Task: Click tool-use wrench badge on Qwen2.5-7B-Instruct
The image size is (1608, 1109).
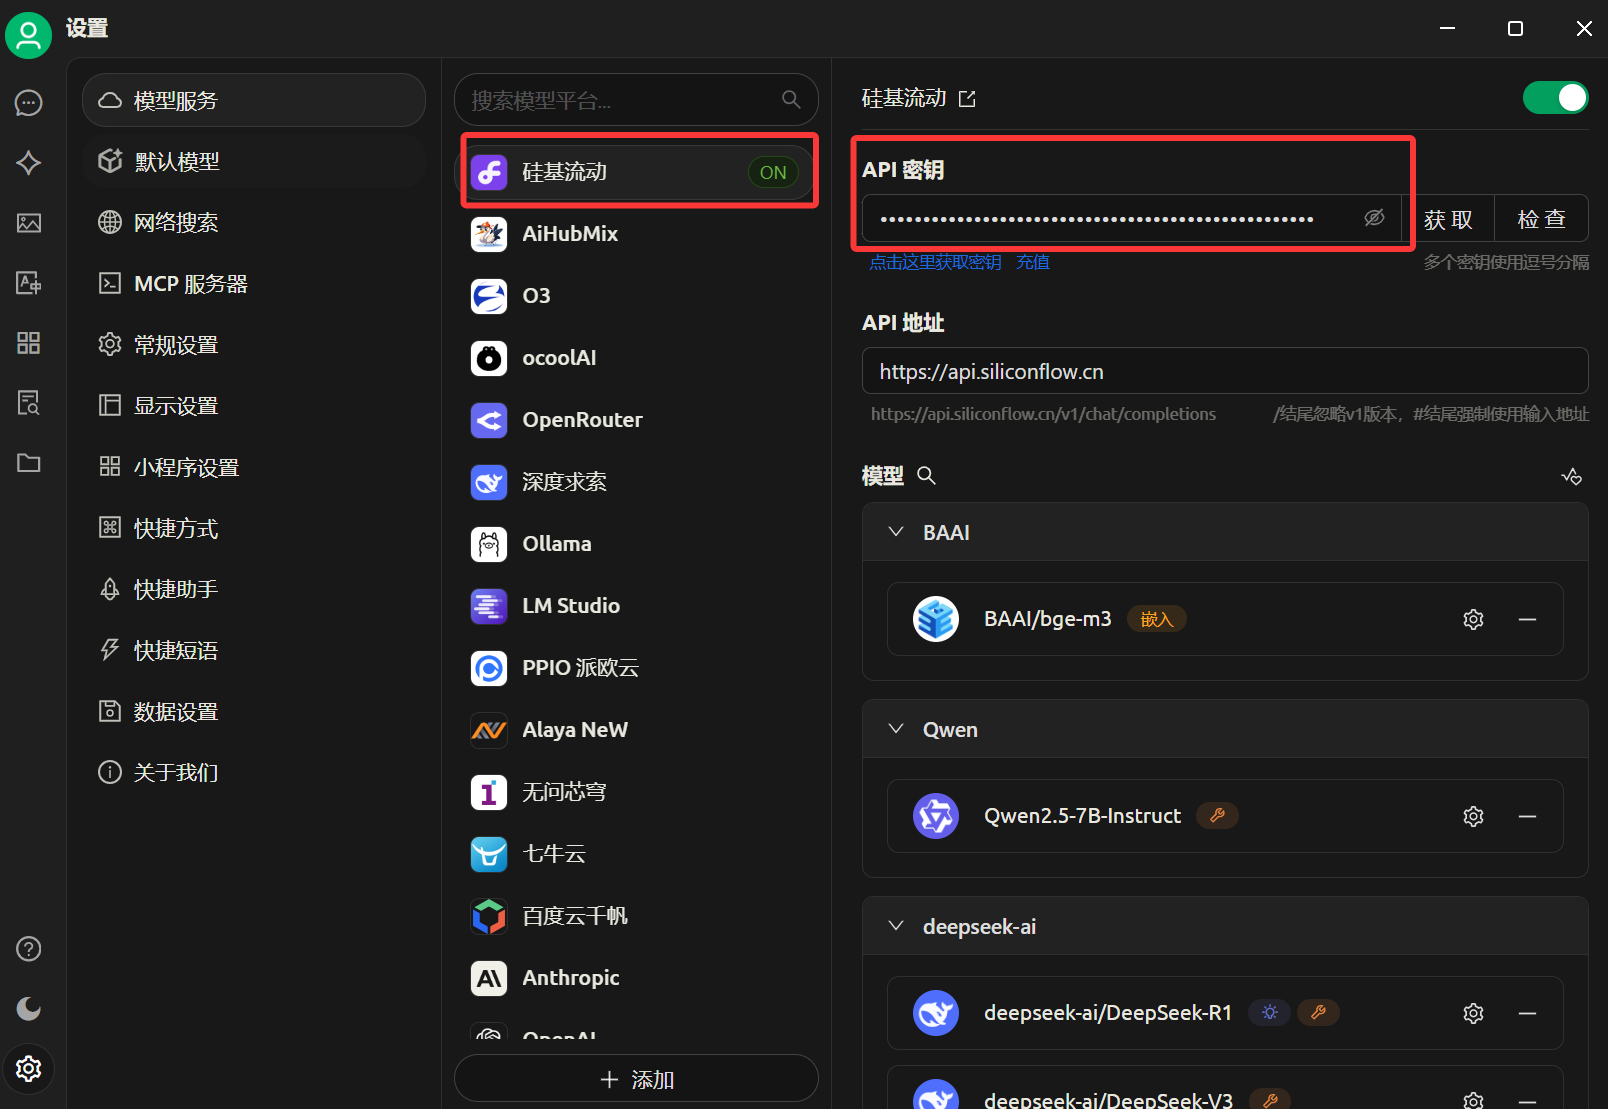Action: [x=1217, y=816]
